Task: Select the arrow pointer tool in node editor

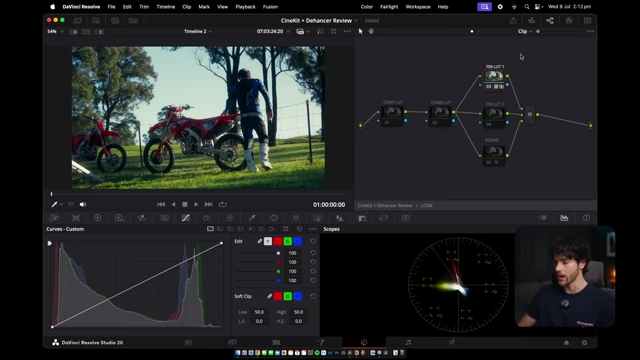Action: pyautogui.click(x=360, y=31)
